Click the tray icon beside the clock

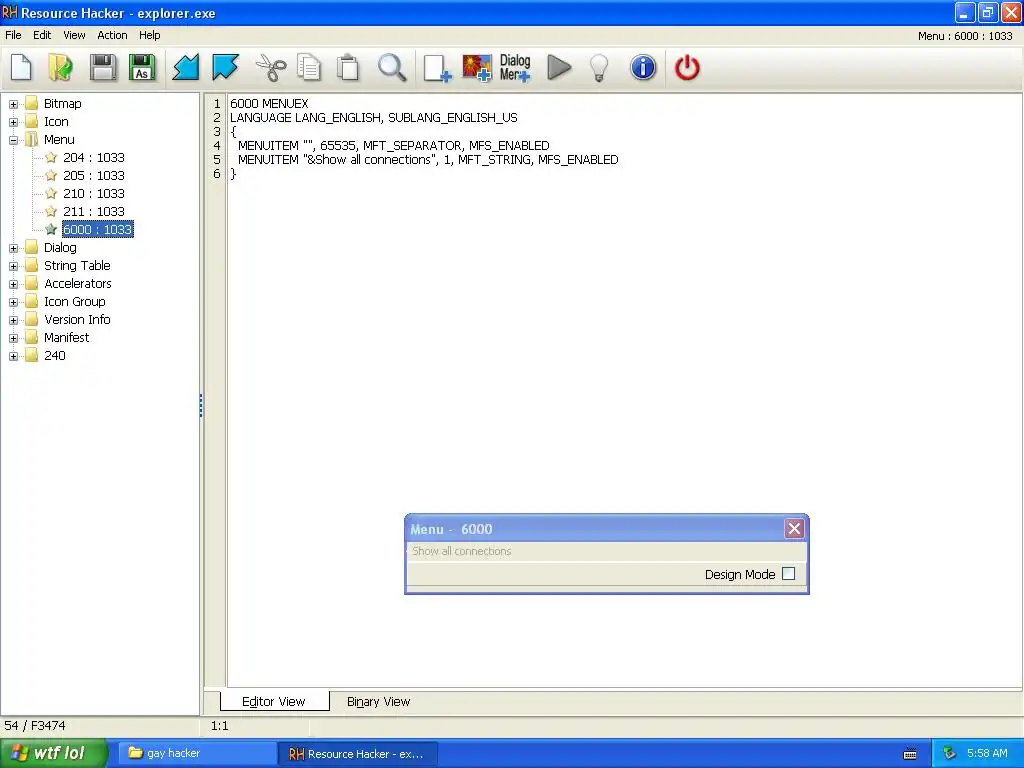click(950, 753)
